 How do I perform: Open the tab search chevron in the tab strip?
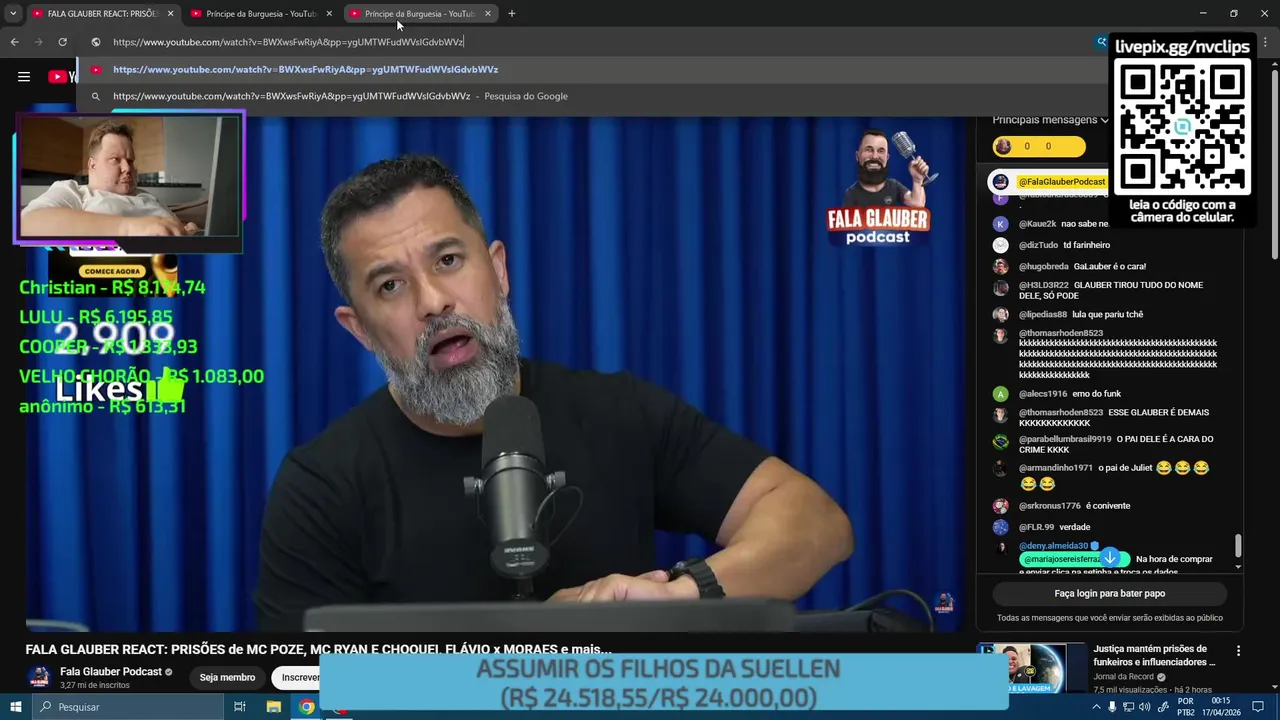point(13,14)
